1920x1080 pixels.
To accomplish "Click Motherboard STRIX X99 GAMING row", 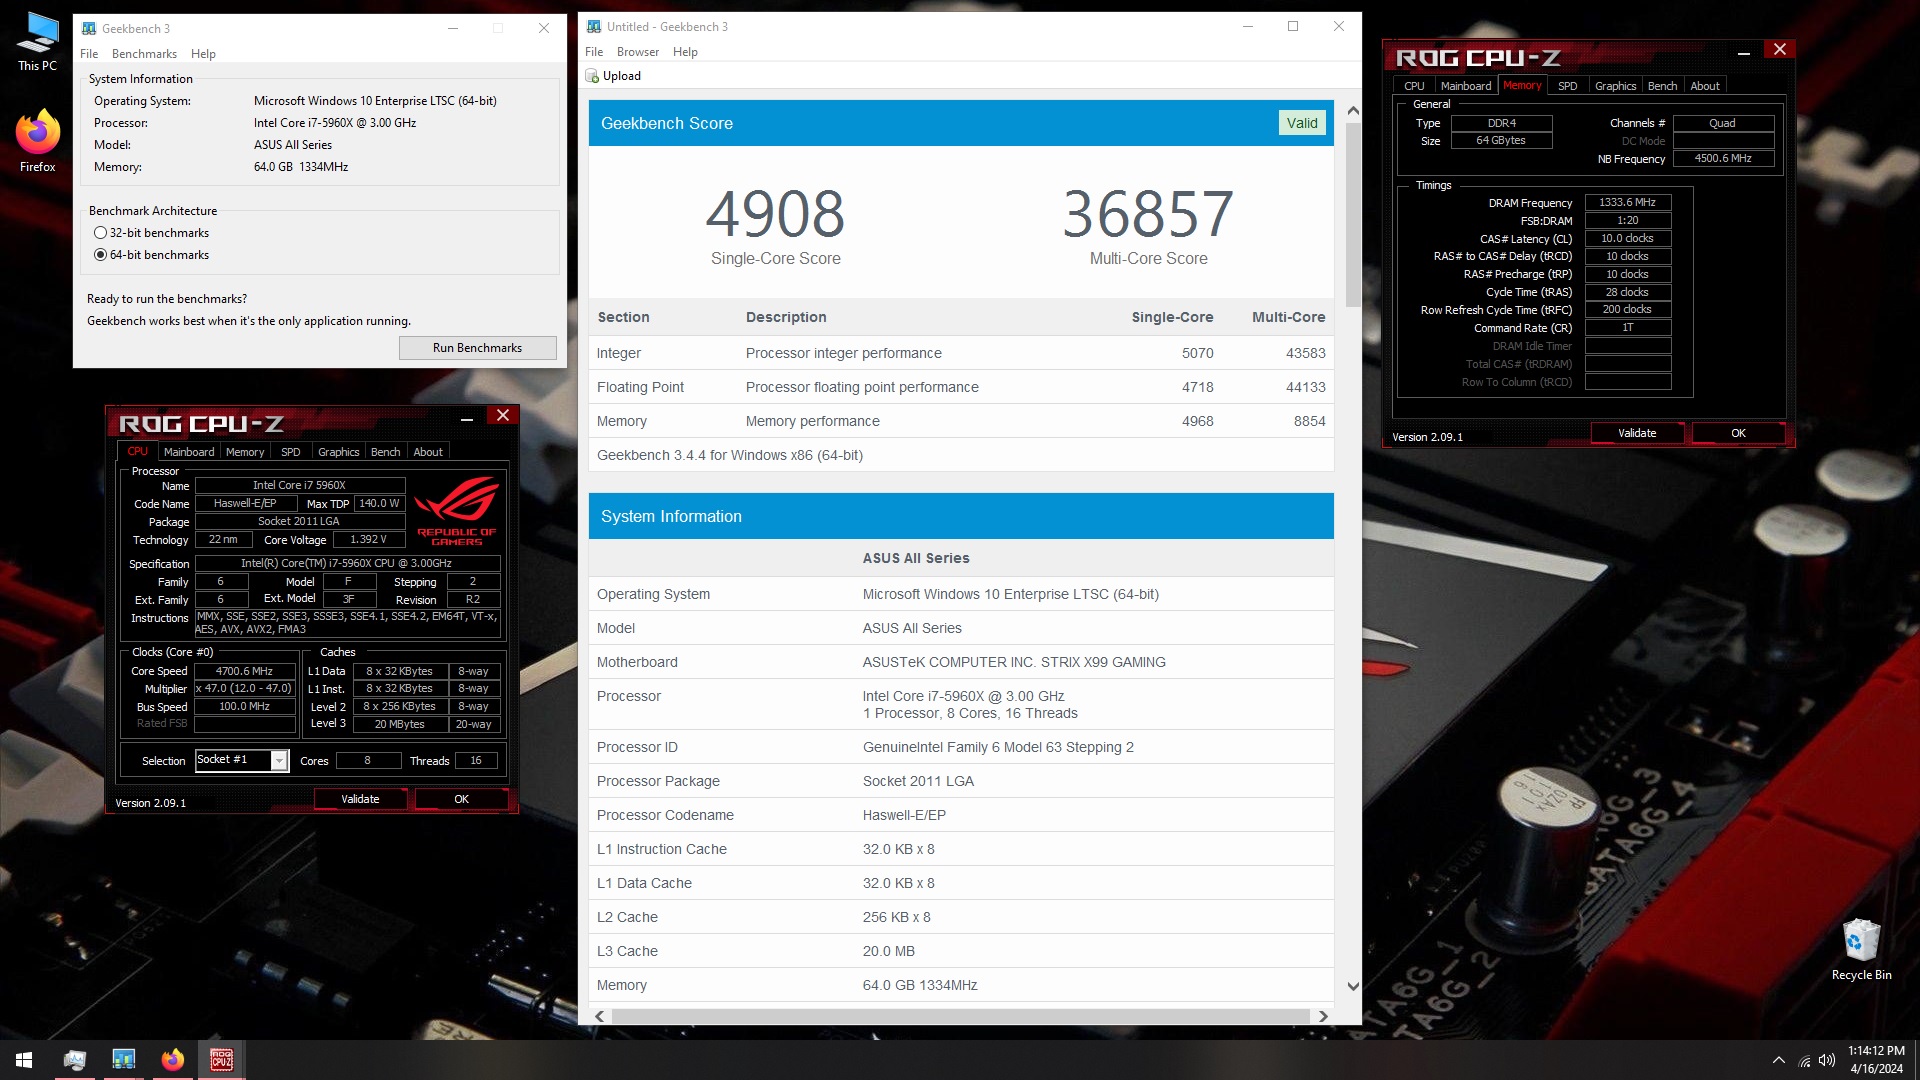I will pyautogui.click(x=961, y=662).
